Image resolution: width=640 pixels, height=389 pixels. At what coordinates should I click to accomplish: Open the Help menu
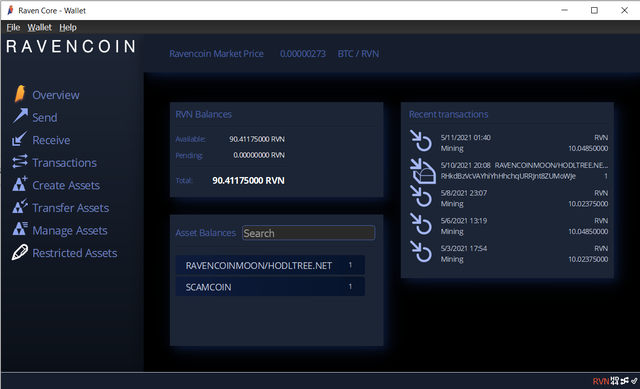68,27
